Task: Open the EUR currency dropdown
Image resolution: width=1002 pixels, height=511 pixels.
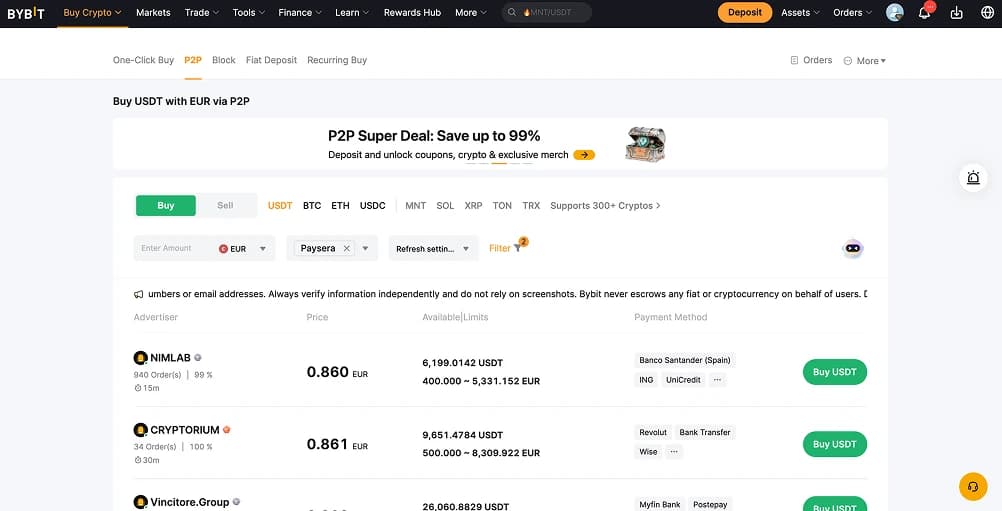Action: 263,248
